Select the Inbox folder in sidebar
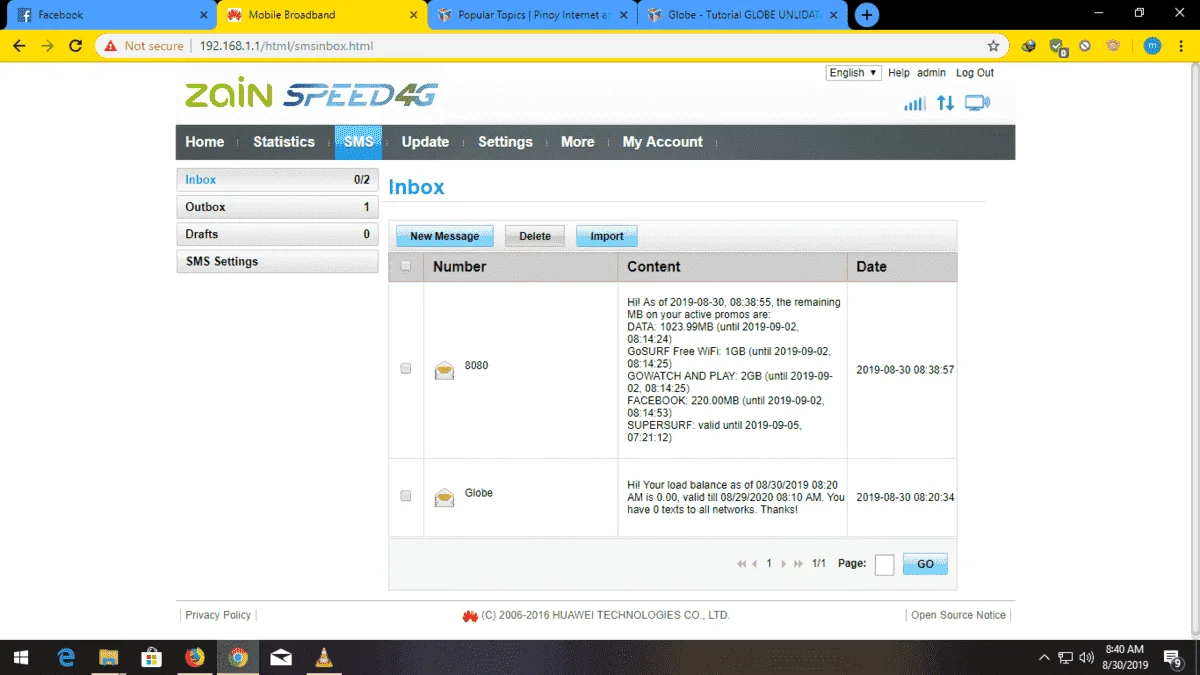The height and width of the screenshot is (675, 1200). (x=277, y=180)
